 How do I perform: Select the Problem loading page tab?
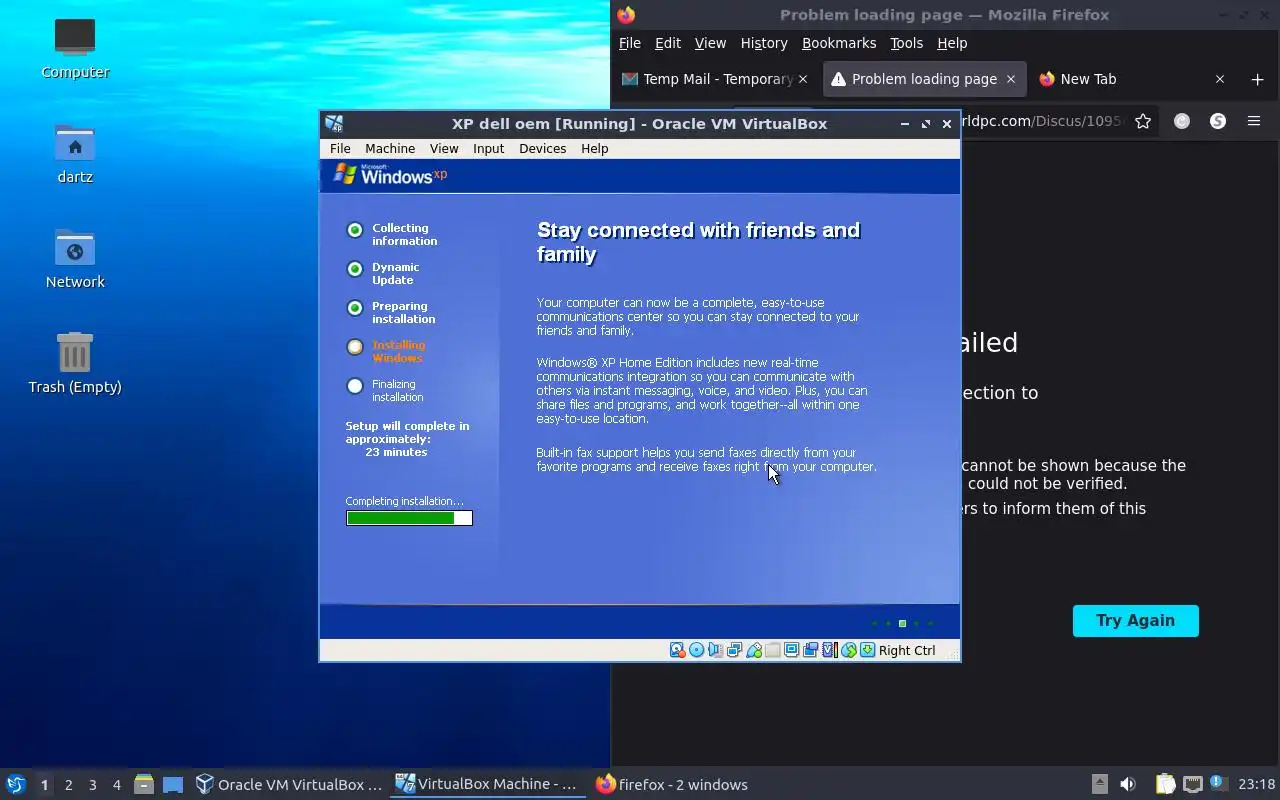pos(924,79)
